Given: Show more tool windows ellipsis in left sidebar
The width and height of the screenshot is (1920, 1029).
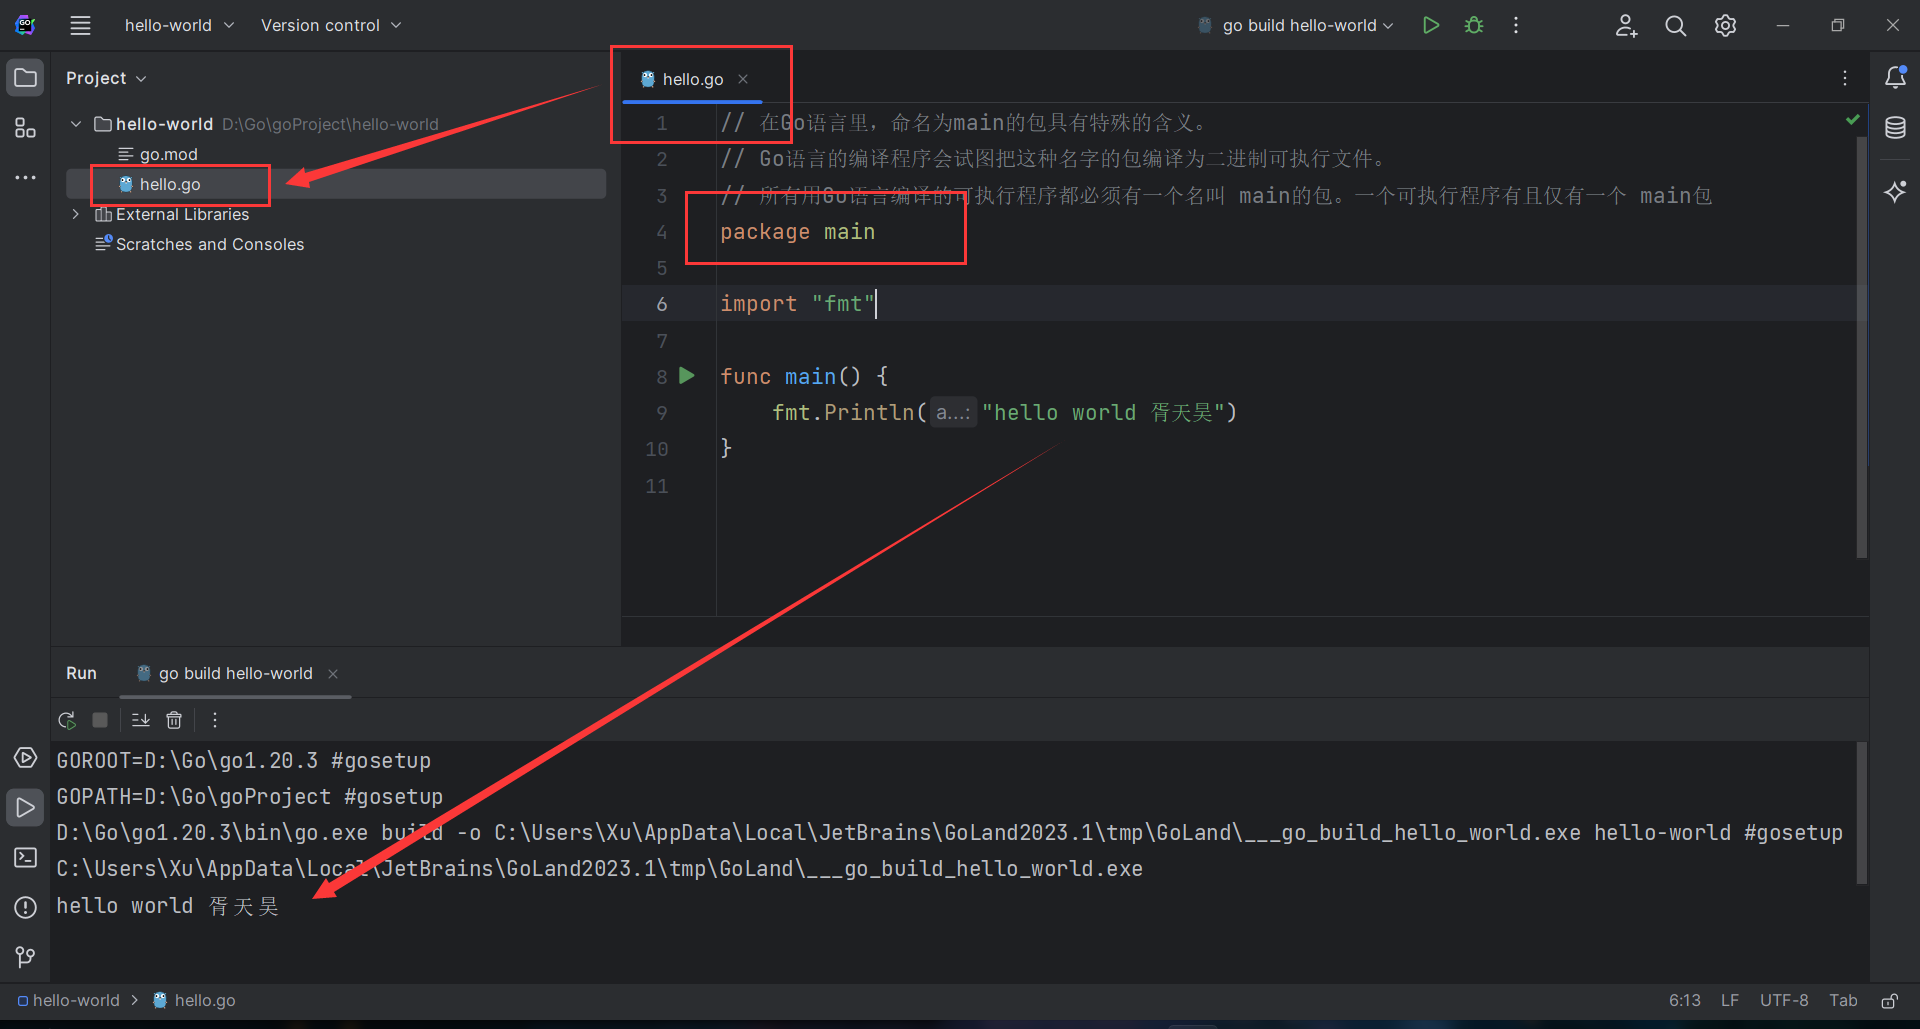Looking at the screenshot, I should [x=25, y=177].
